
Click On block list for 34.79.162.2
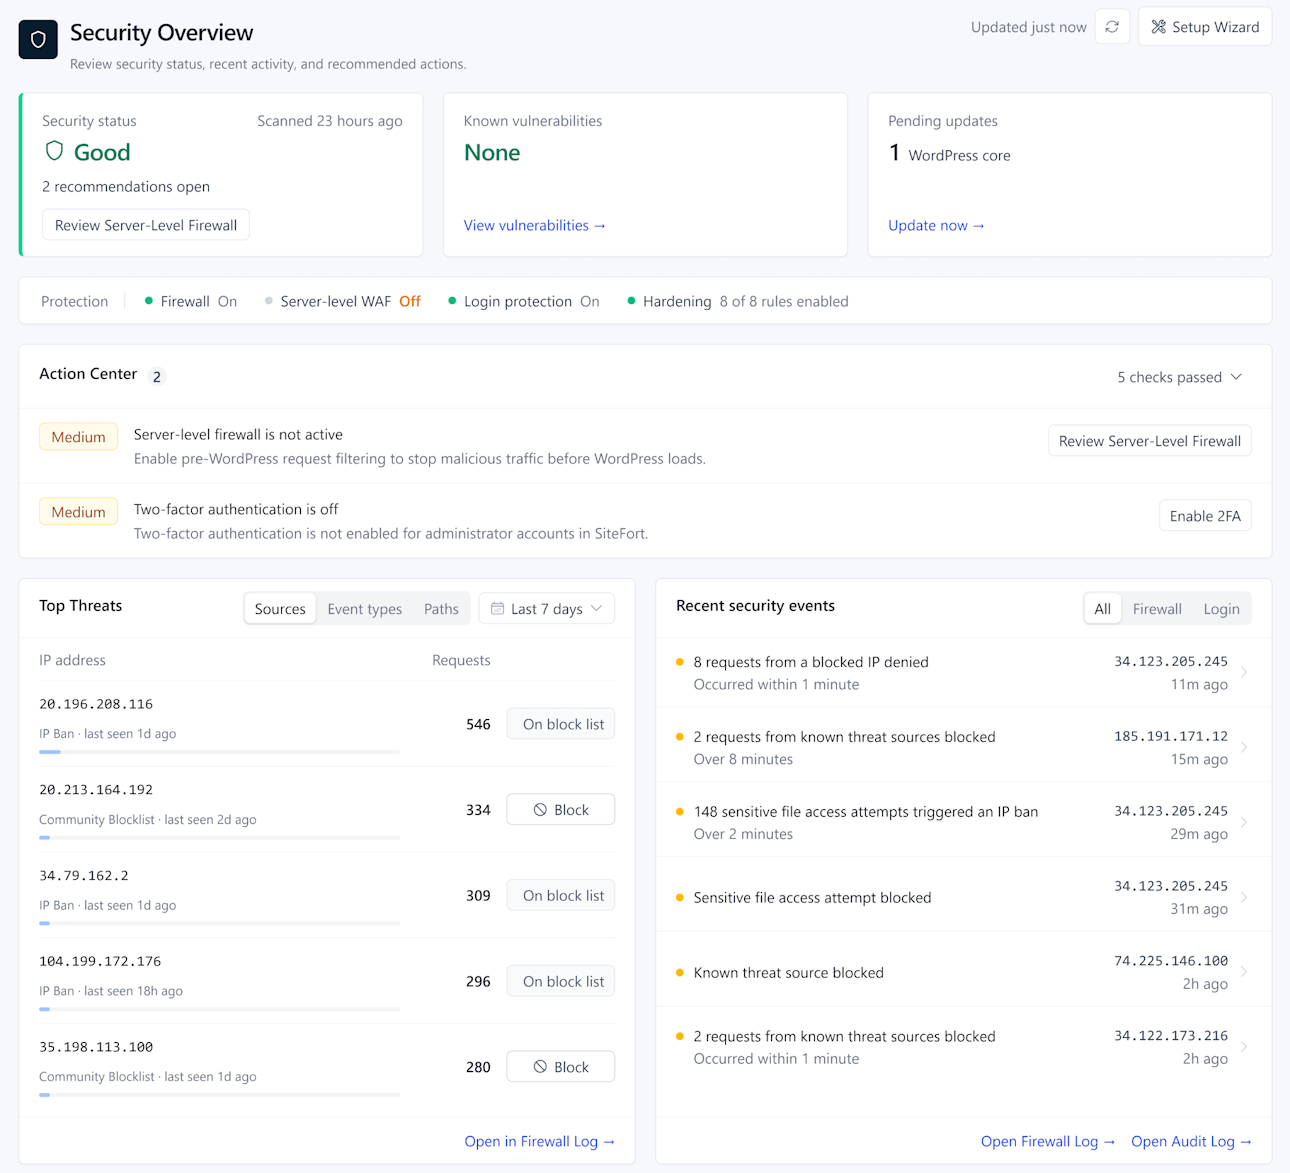tap(561, 896)
